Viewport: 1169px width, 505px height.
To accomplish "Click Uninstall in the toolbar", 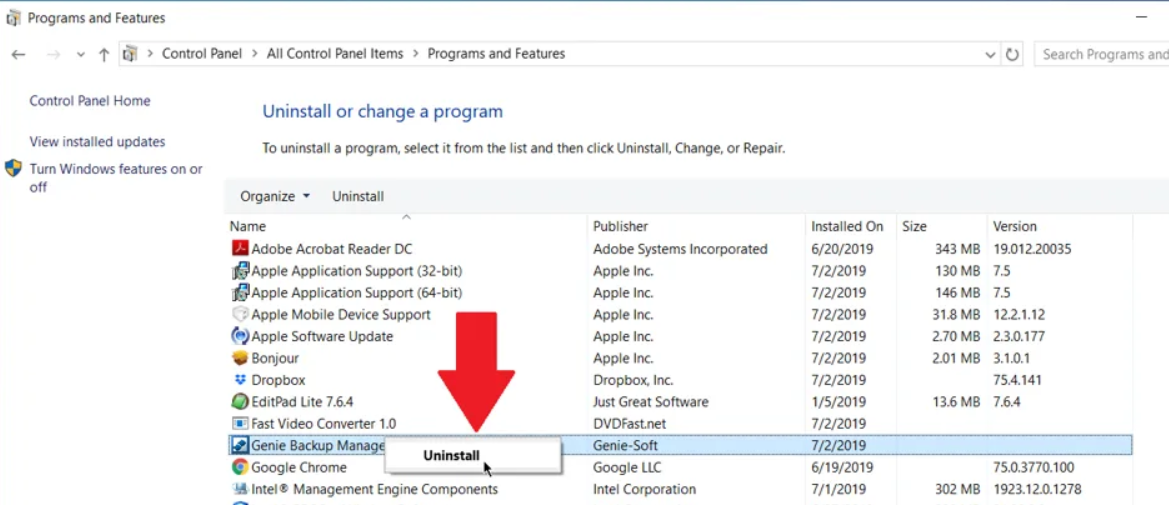I will coord(358,196).
